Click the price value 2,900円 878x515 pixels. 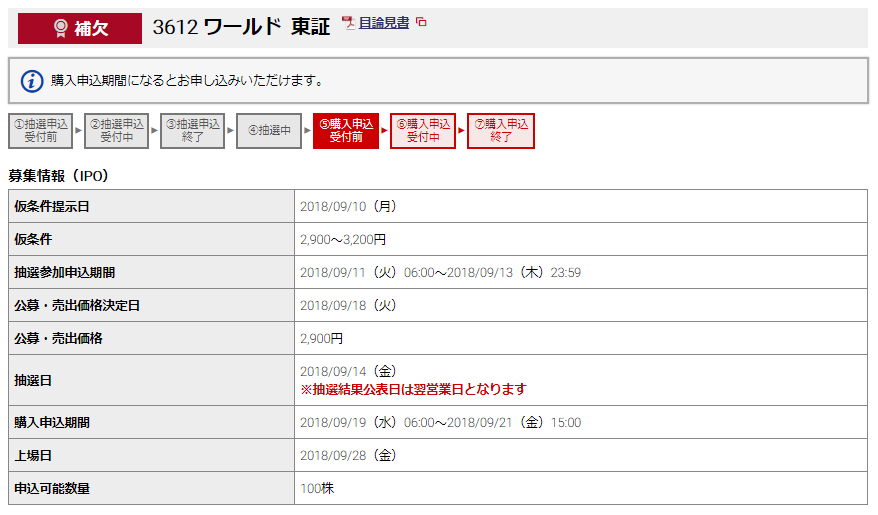[321, 339]
